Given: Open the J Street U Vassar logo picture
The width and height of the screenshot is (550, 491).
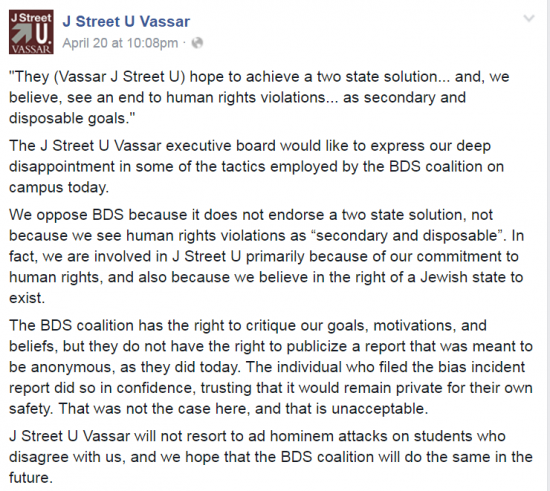Looking at the screenshot, I should [x=31, y=32].
